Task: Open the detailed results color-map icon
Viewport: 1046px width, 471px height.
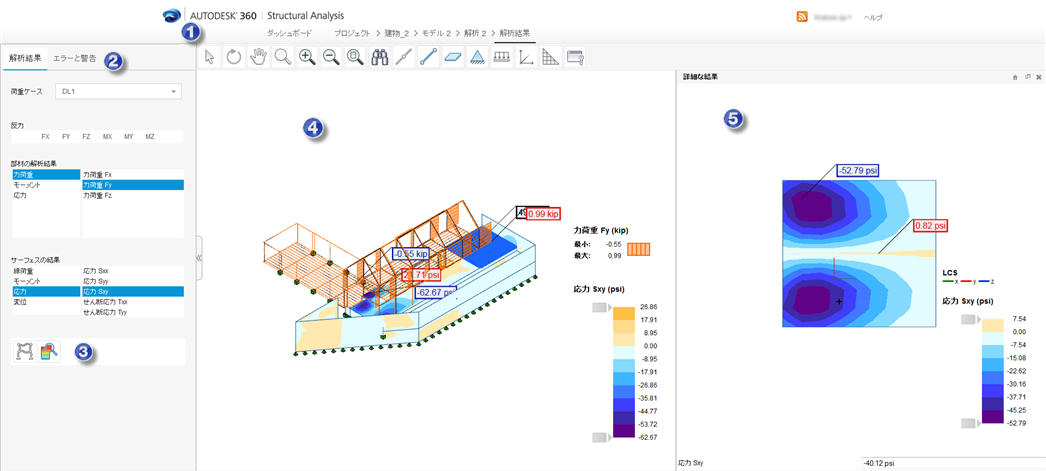Action: click(49, 351)
